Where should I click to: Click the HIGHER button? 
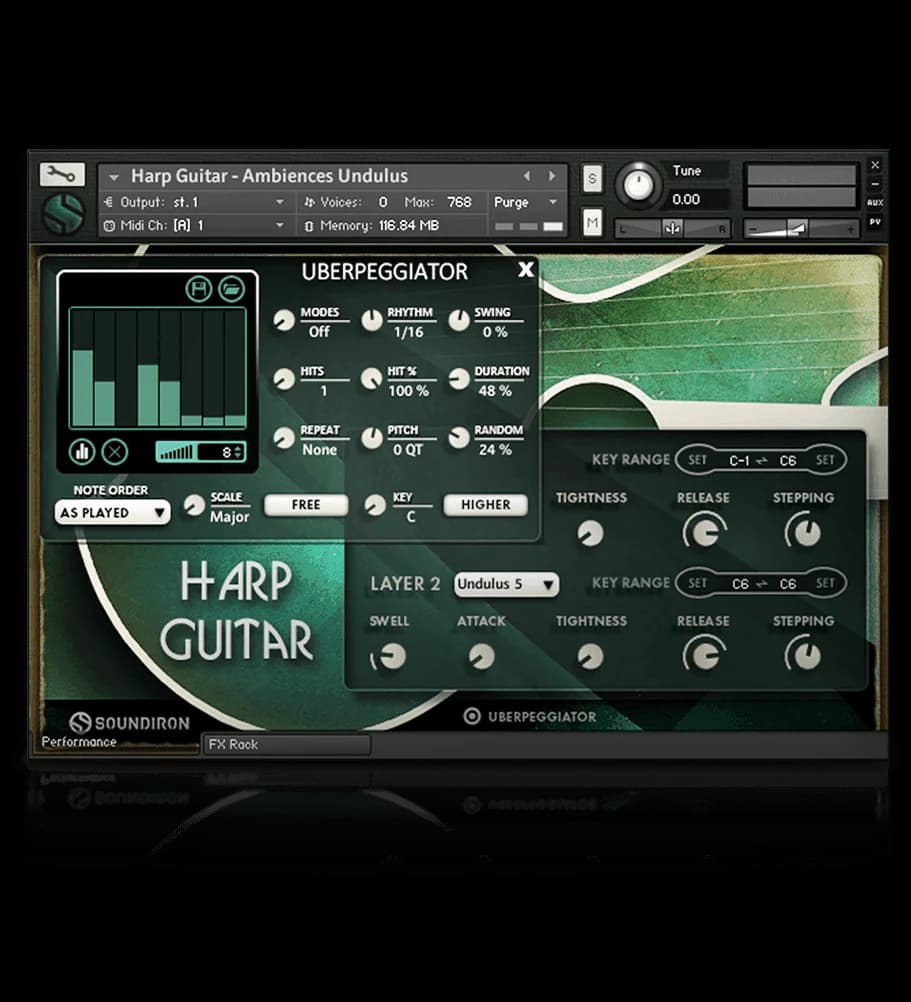(485, 505)
